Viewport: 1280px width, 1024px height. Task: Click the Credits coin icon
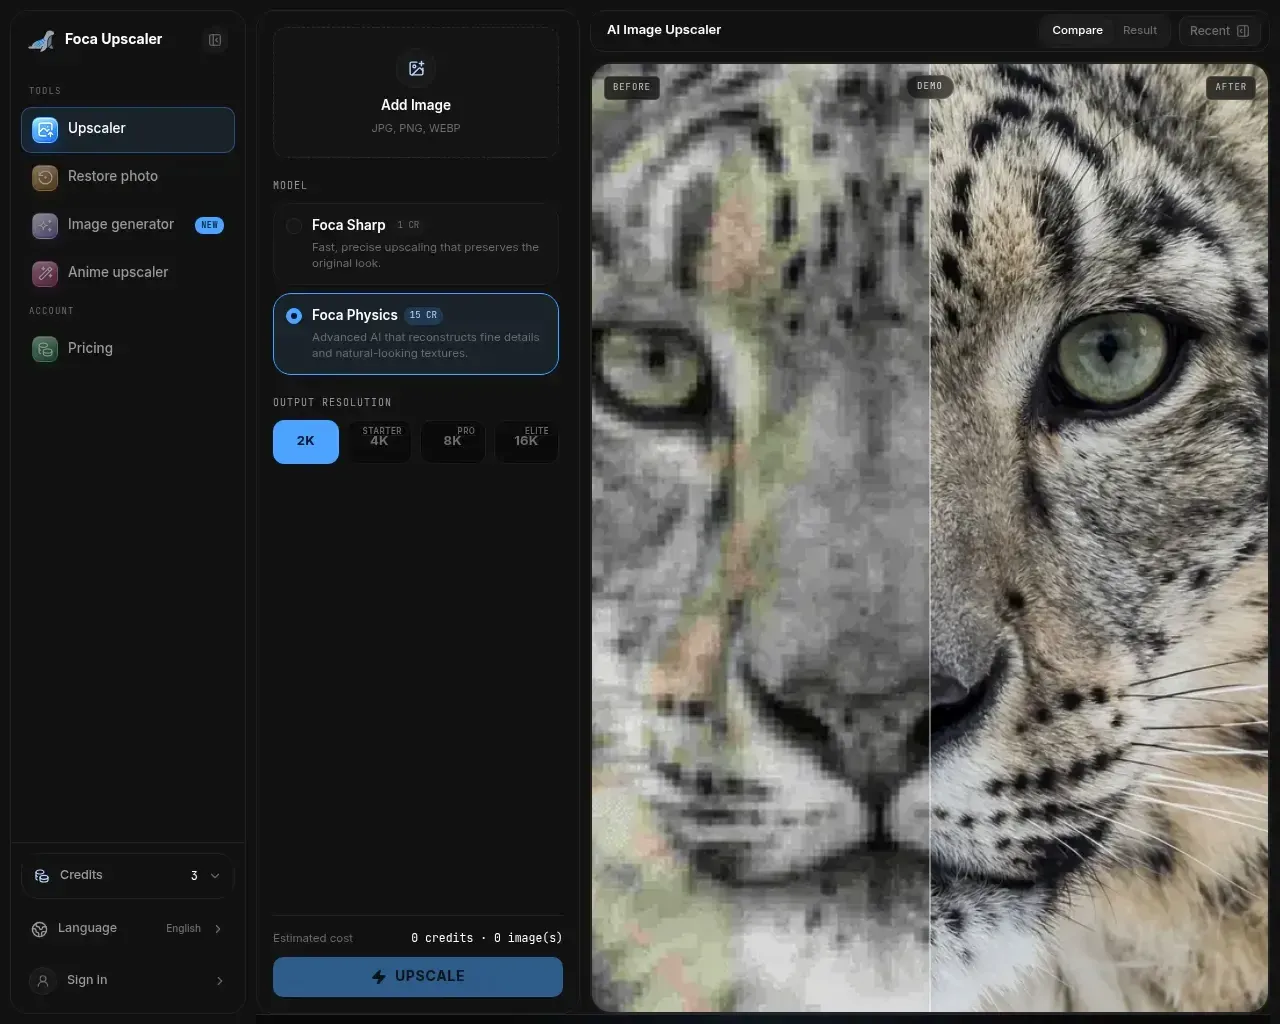pyautogui.click(x=42, y=876)
